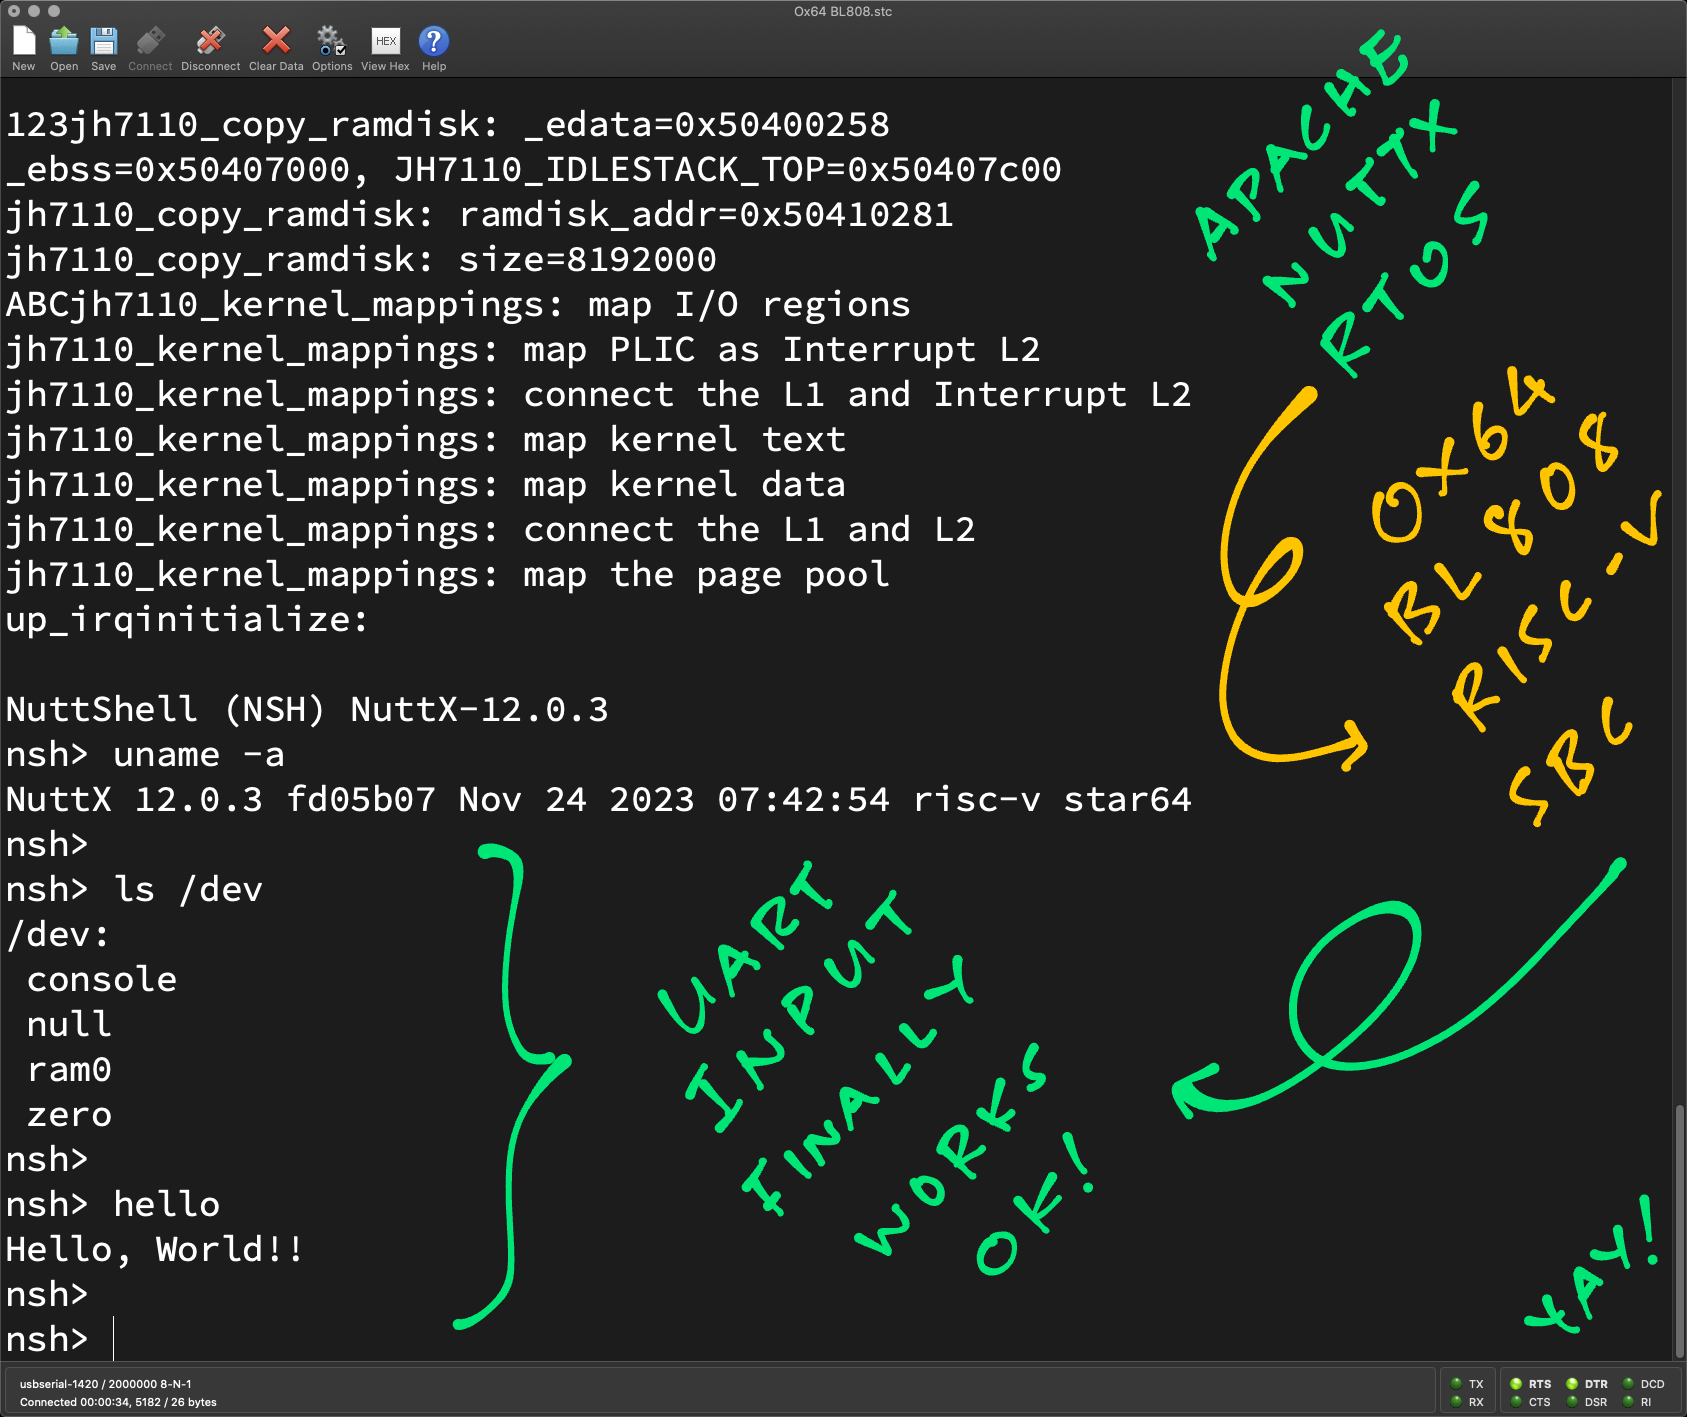Click the RX activity indicator
The image size is (1687, 1417).
coord(1457,1402)
